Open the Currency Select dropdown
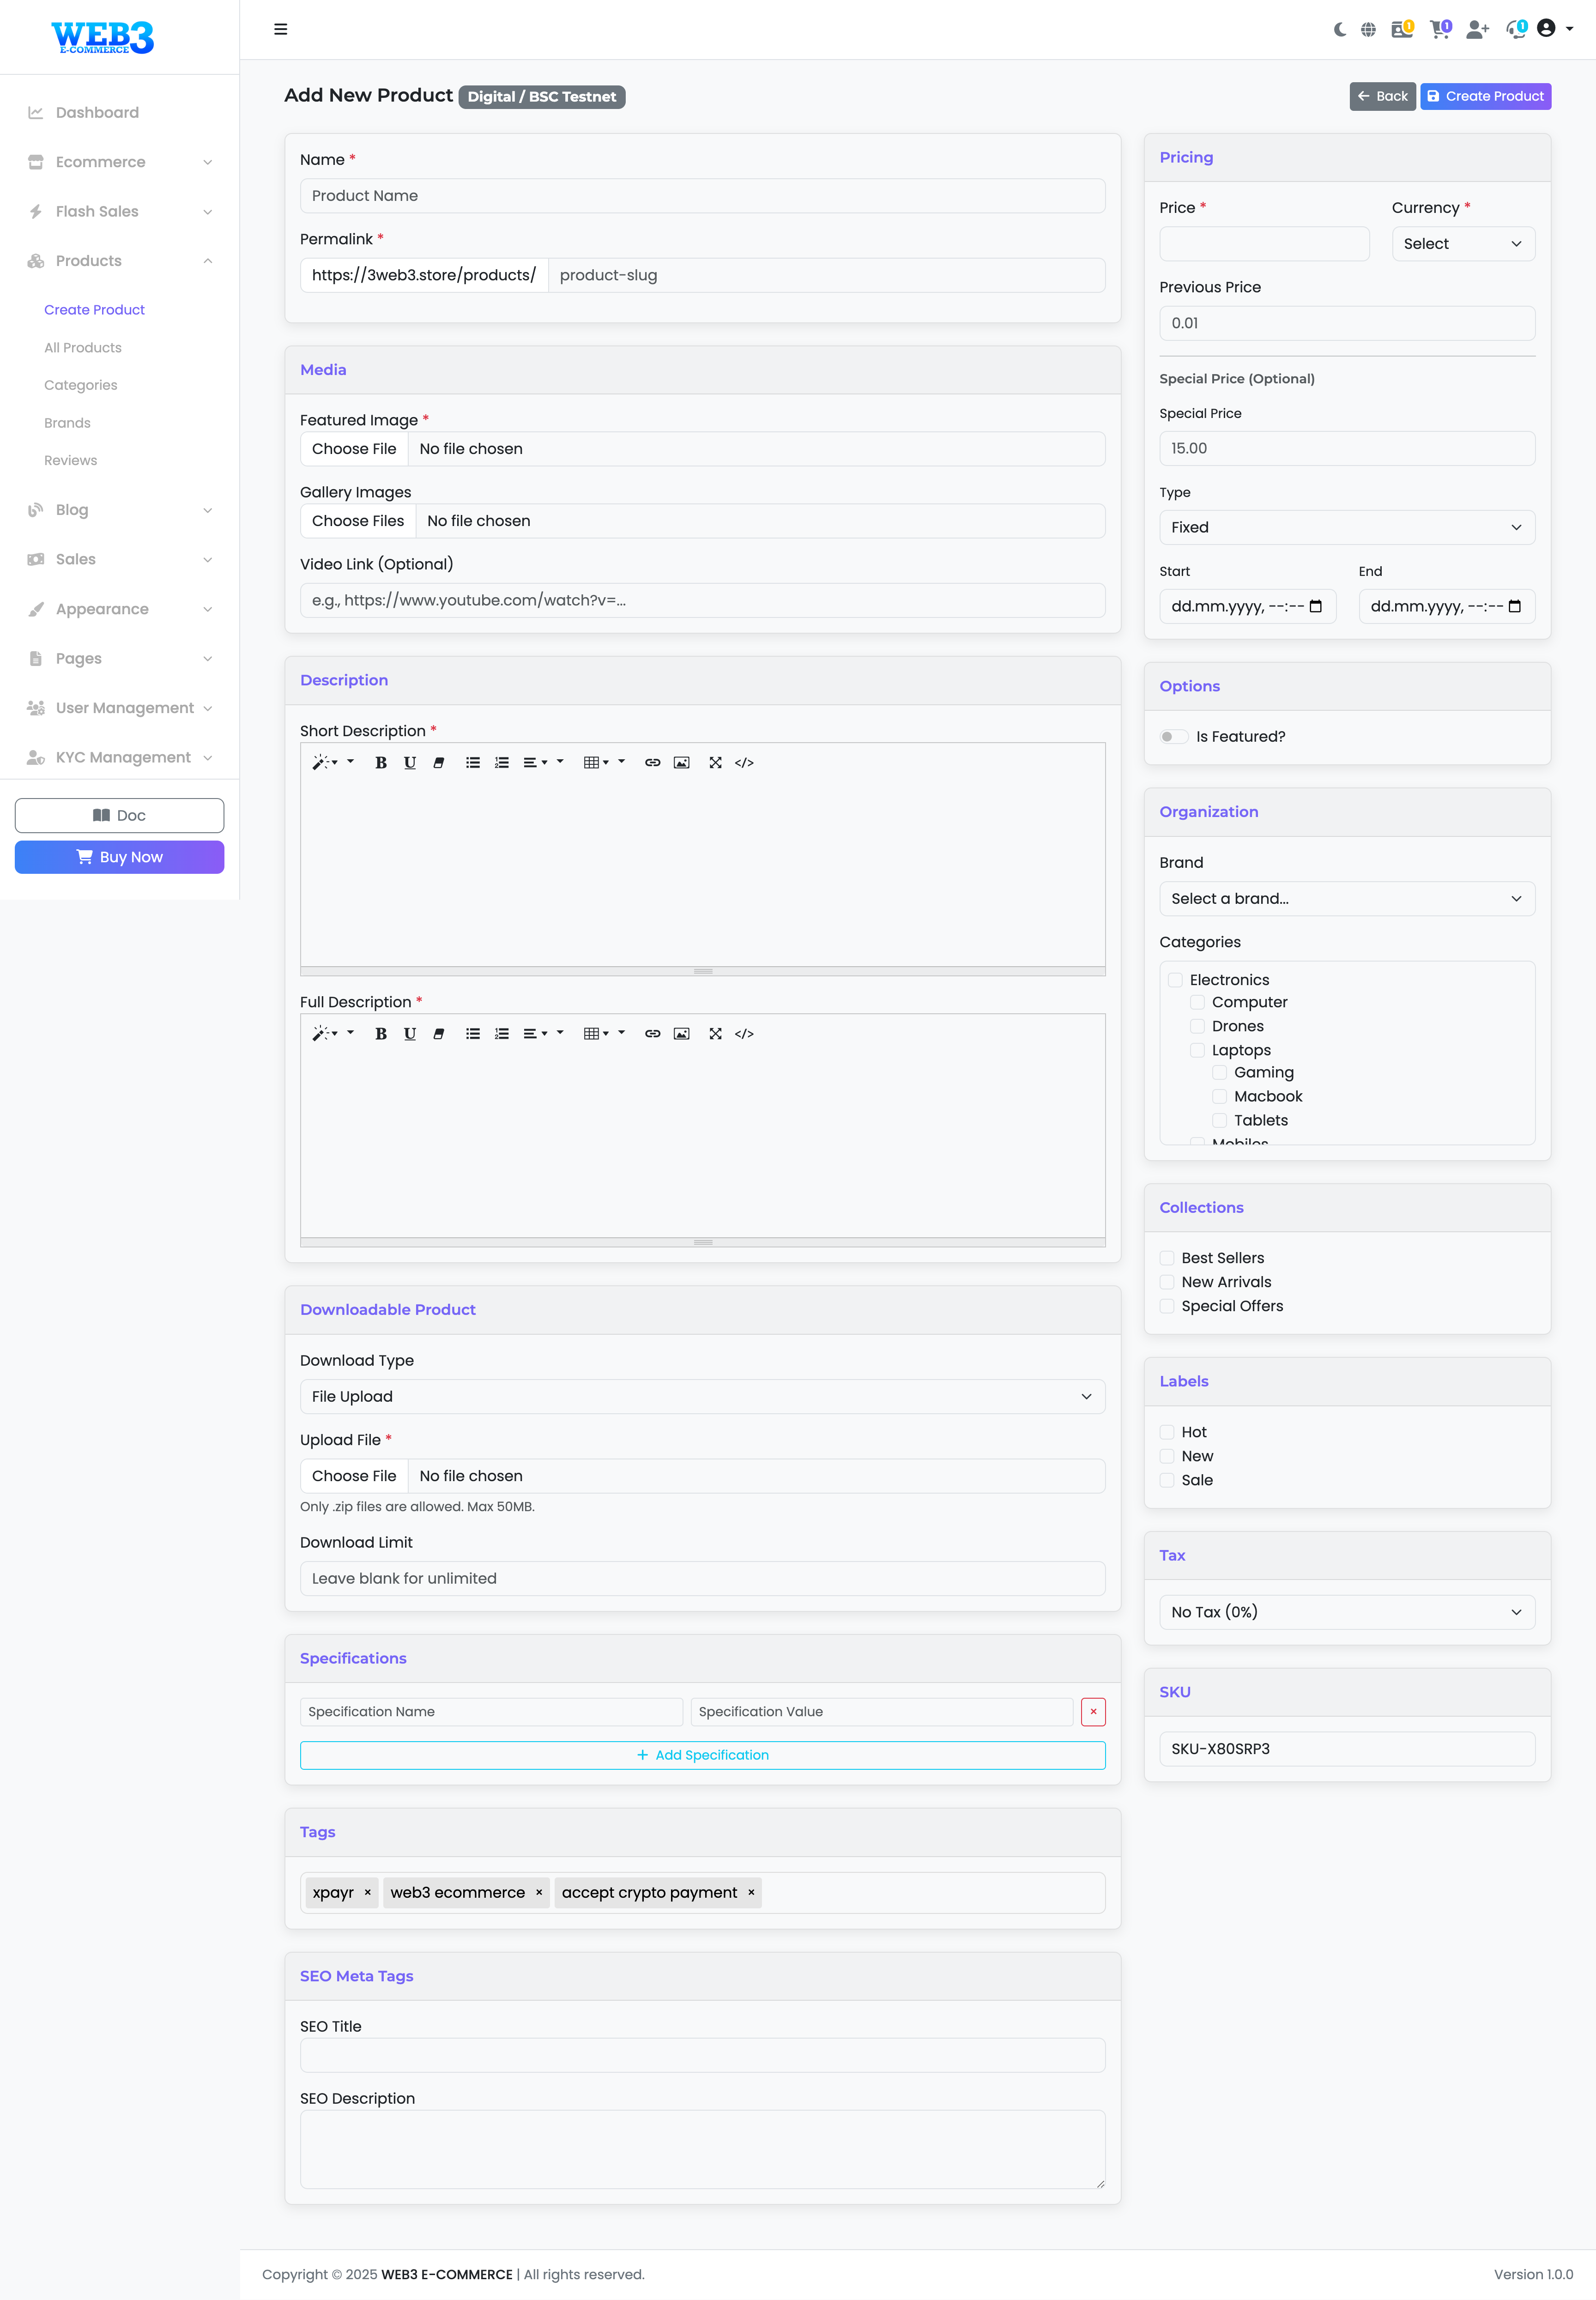This screenshot has height=2300, width=1596. pyautogui.click(x=1462, y=244)
